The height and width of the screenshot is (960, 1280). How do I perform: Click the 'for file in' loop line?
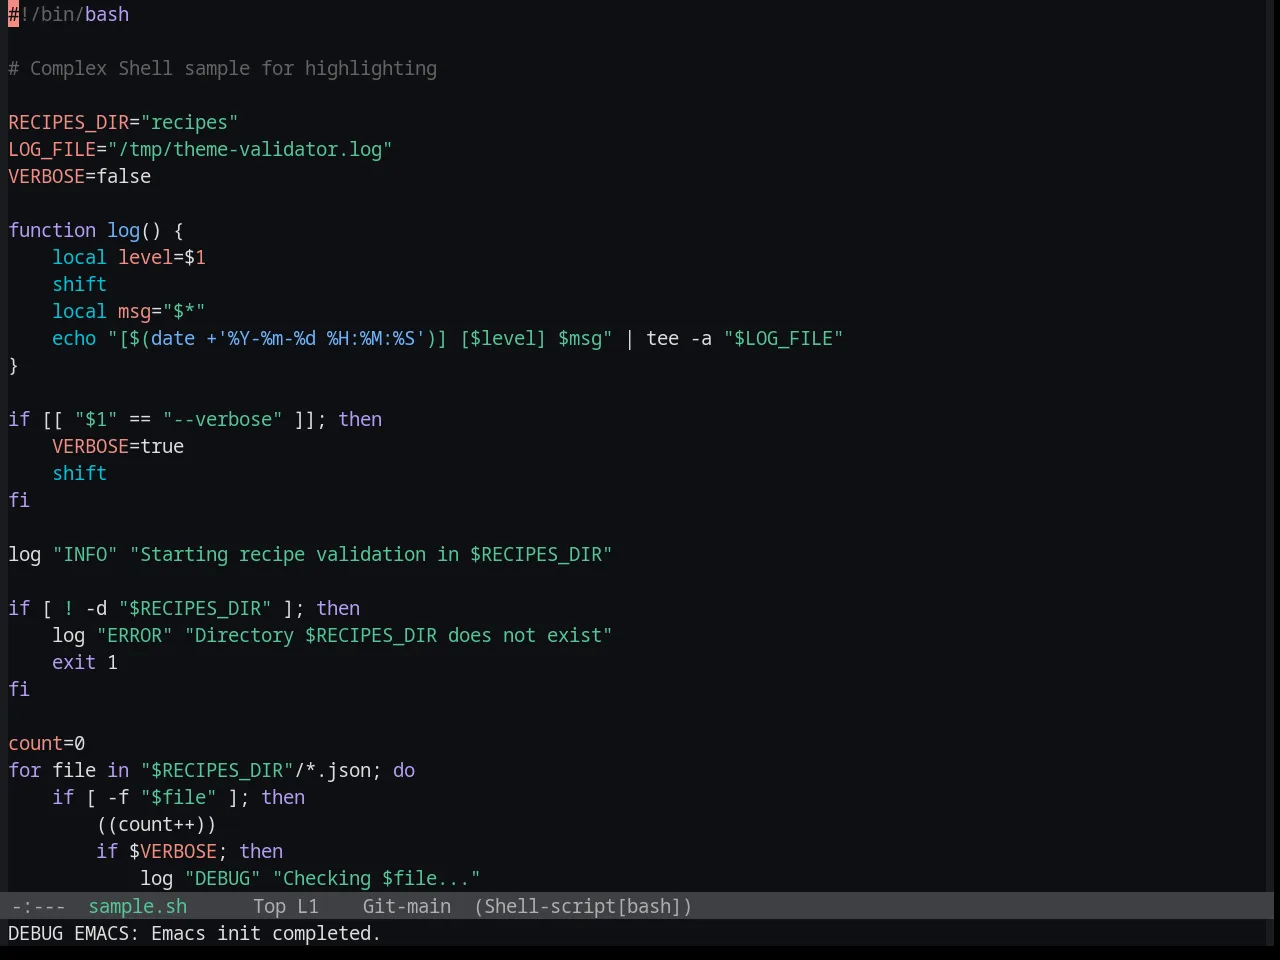click(x=211, y=770)
